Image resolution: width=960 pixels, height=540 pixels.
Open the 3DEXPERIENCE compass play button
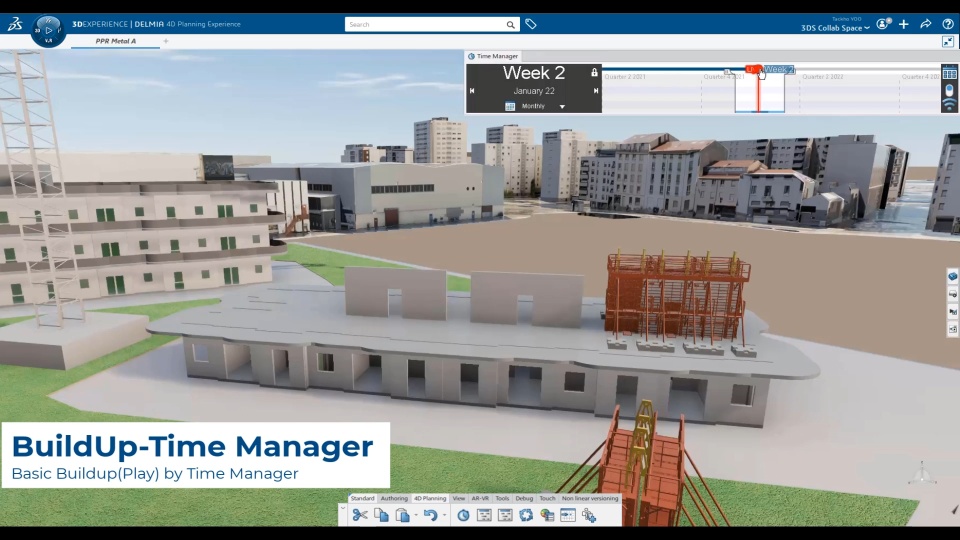tap(48, 30)
